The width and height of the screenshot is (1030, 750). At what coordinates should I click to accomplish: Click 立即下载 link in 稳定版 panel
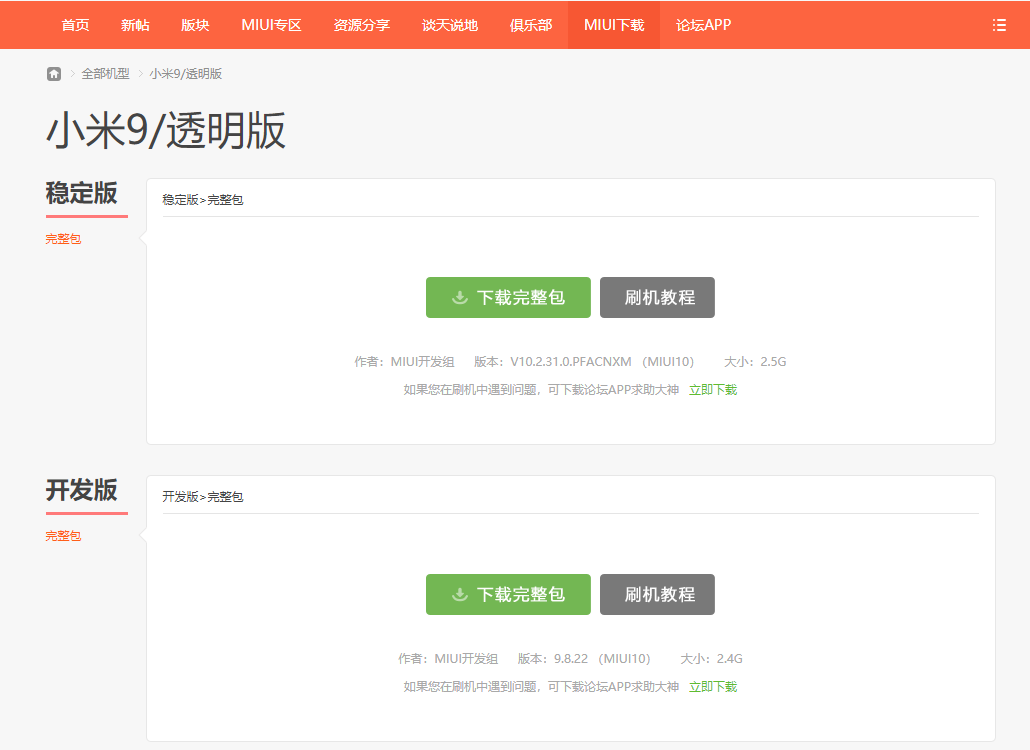point(713,390)
